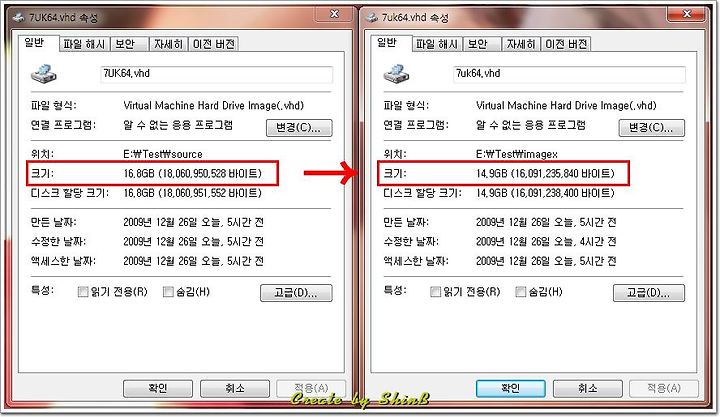Screen dimensions: 720x417
Task: Click 변경(C)... button in left dialog
Action: click(x=299, y=128)
